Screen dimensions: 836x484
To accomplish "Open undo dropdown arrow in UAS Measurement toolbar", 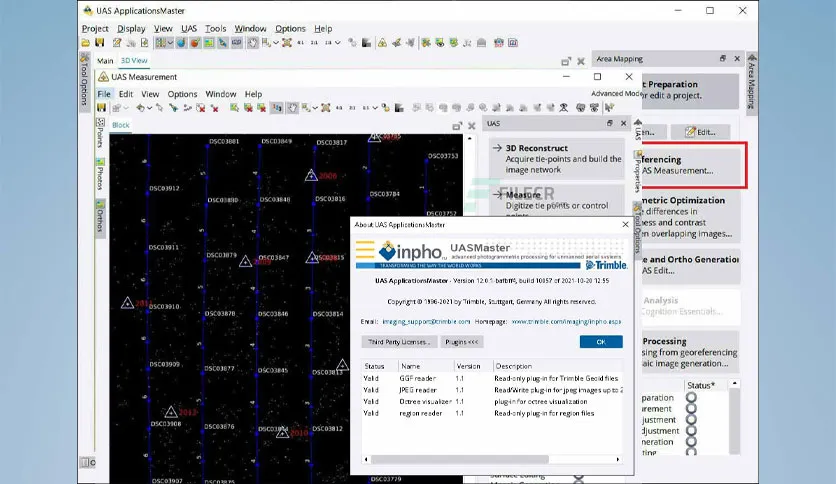I will (x=149, y=108).
